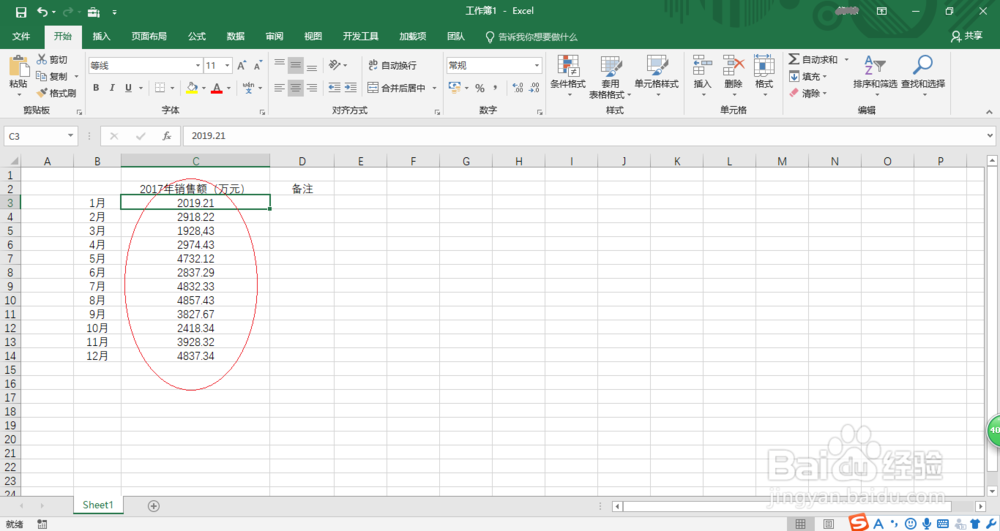Click accounting number format icon
The width and height of the screenshot is (1000, 531).
click(454, 88)
